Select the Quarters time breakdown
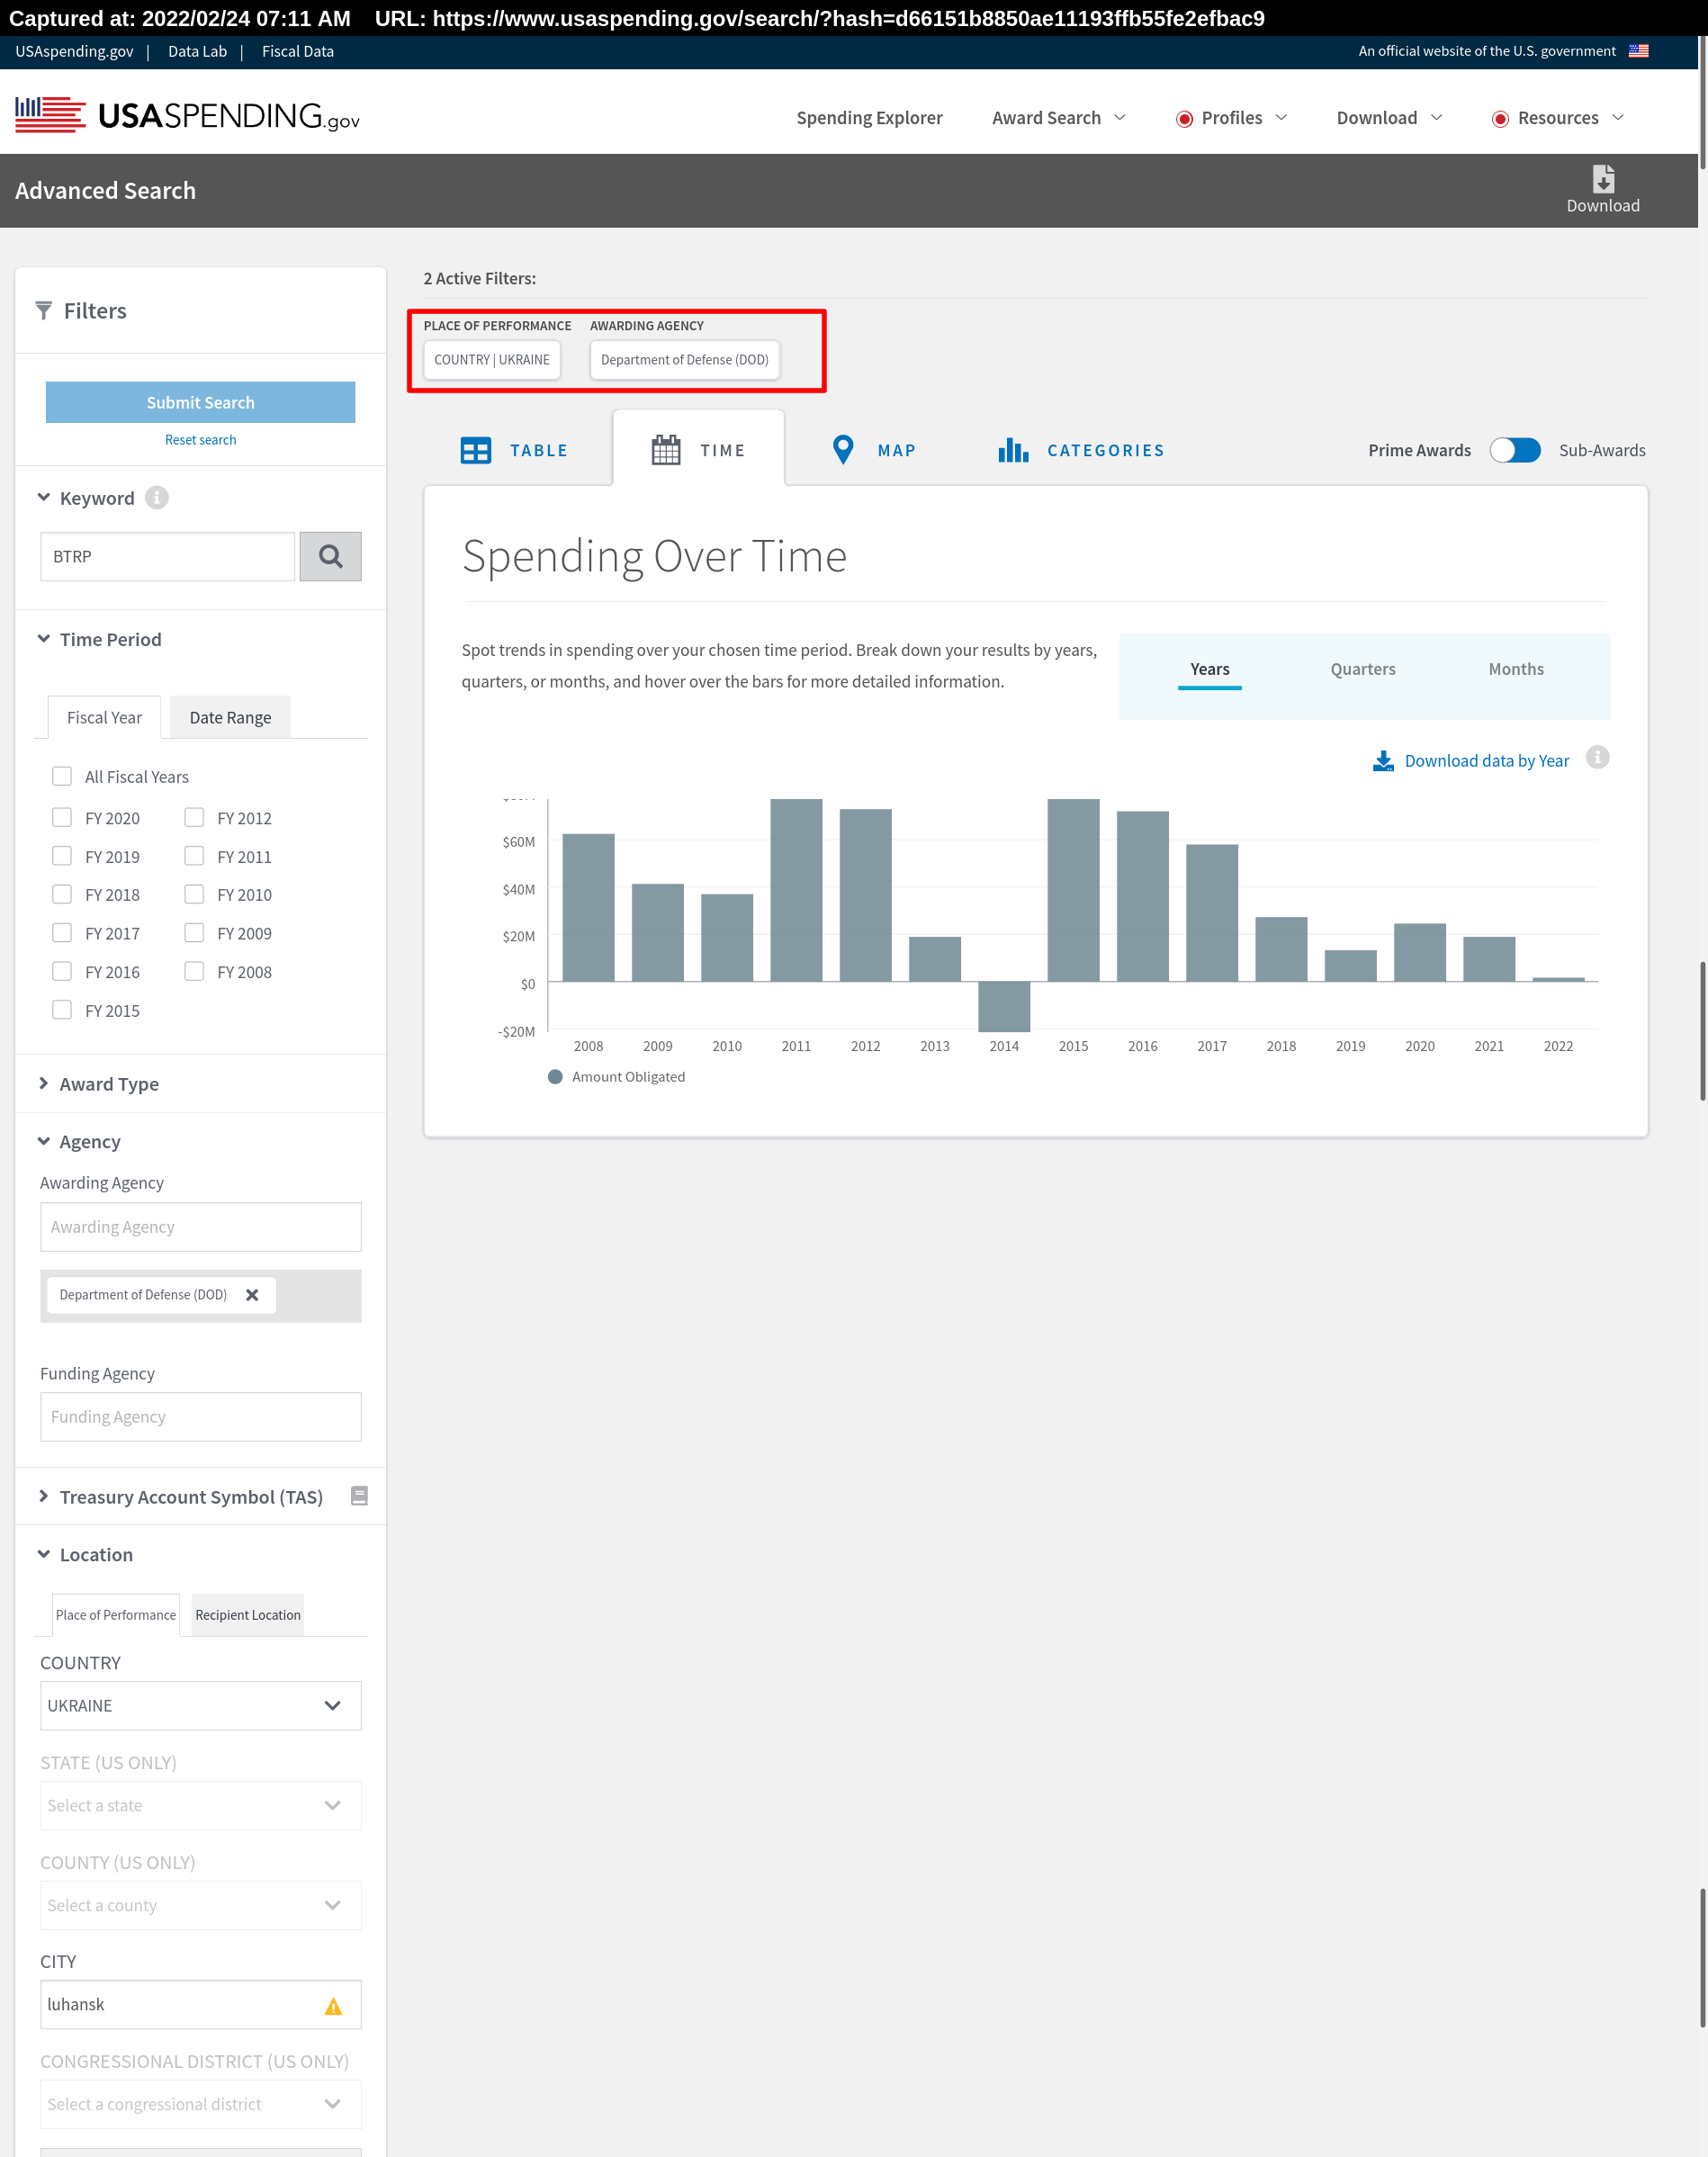Viewport: 1708px width, 2157px height. tap(1363, 669)
